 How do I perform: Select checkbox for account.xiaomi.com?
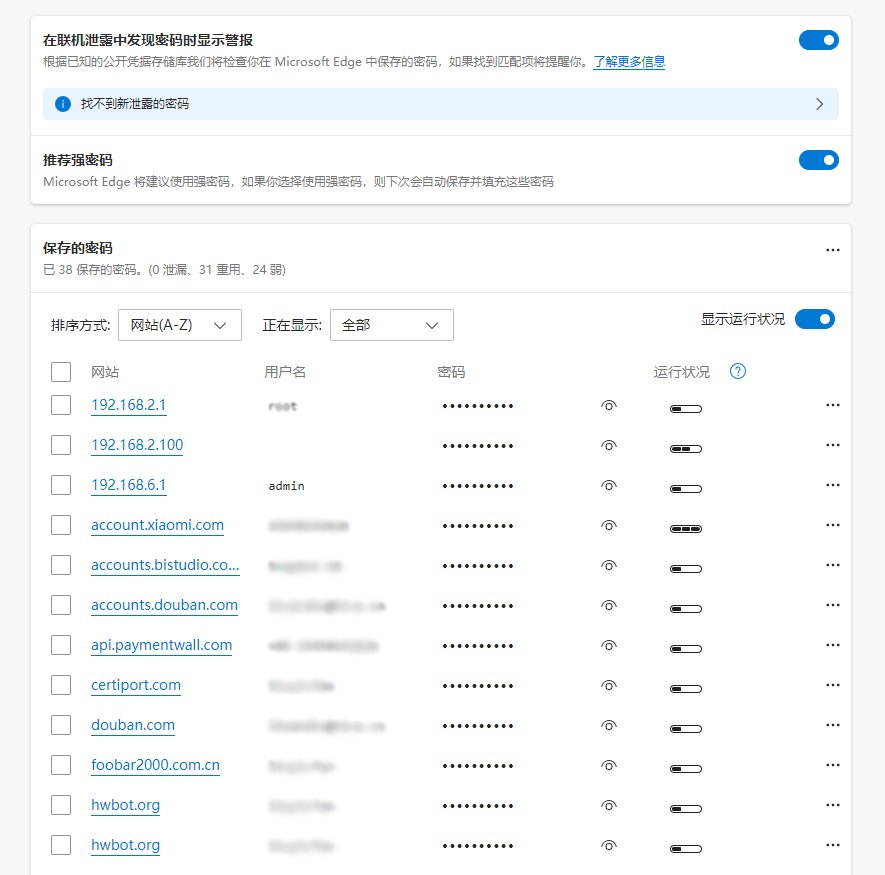[x=61, y=525]
